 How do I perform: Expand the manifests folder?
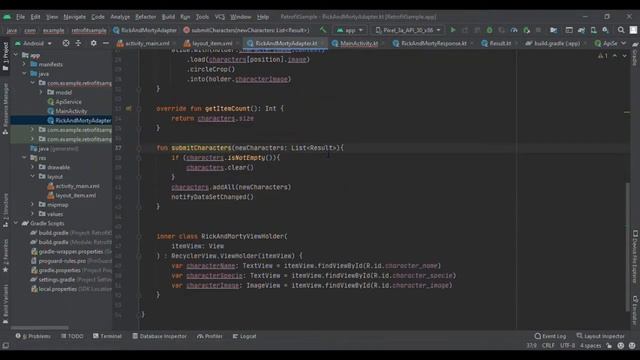coord(24,64)
